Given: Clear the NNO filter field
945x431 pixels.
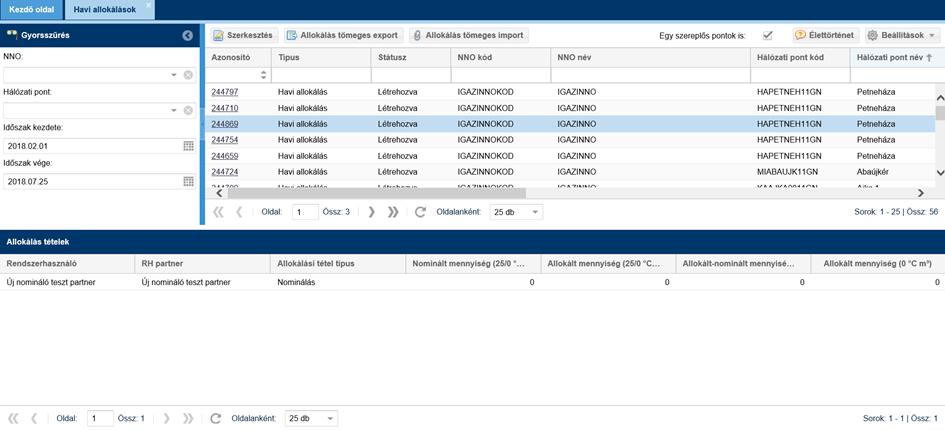Looking at the screenshot, I should click(188, 75).
